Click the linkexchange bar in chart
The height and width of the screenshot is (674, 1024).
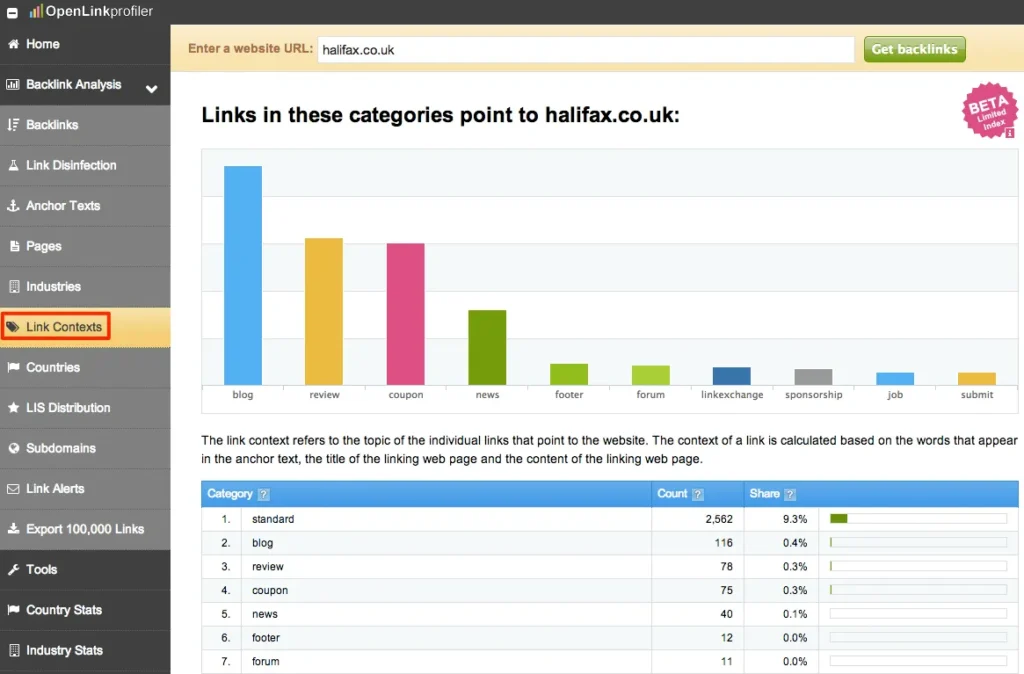[x=731, y=376]
